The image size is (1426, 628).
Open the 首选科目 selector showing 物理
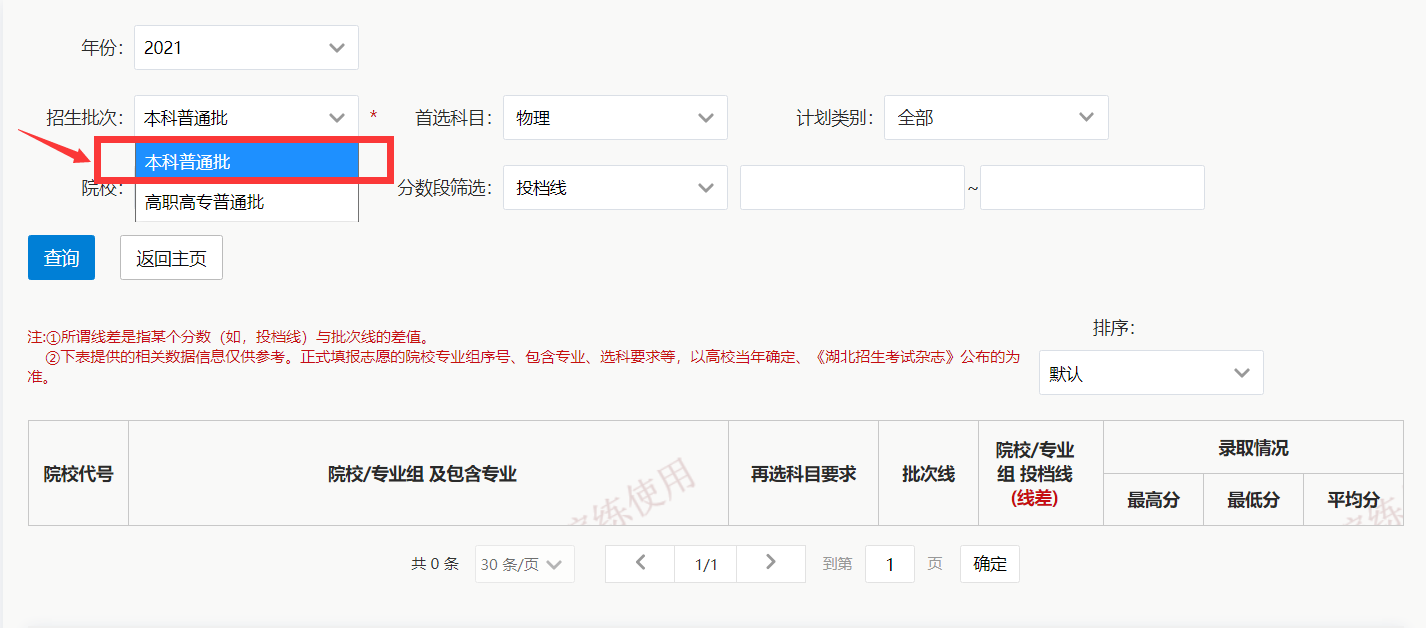[615, 117]
